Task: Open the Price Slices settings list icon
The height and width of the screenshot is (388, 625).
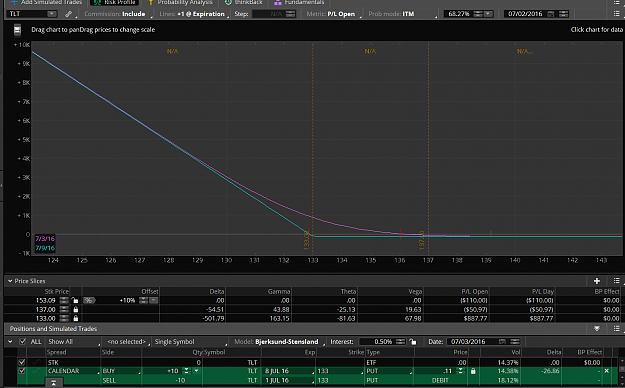Action: tap(617, 281)
